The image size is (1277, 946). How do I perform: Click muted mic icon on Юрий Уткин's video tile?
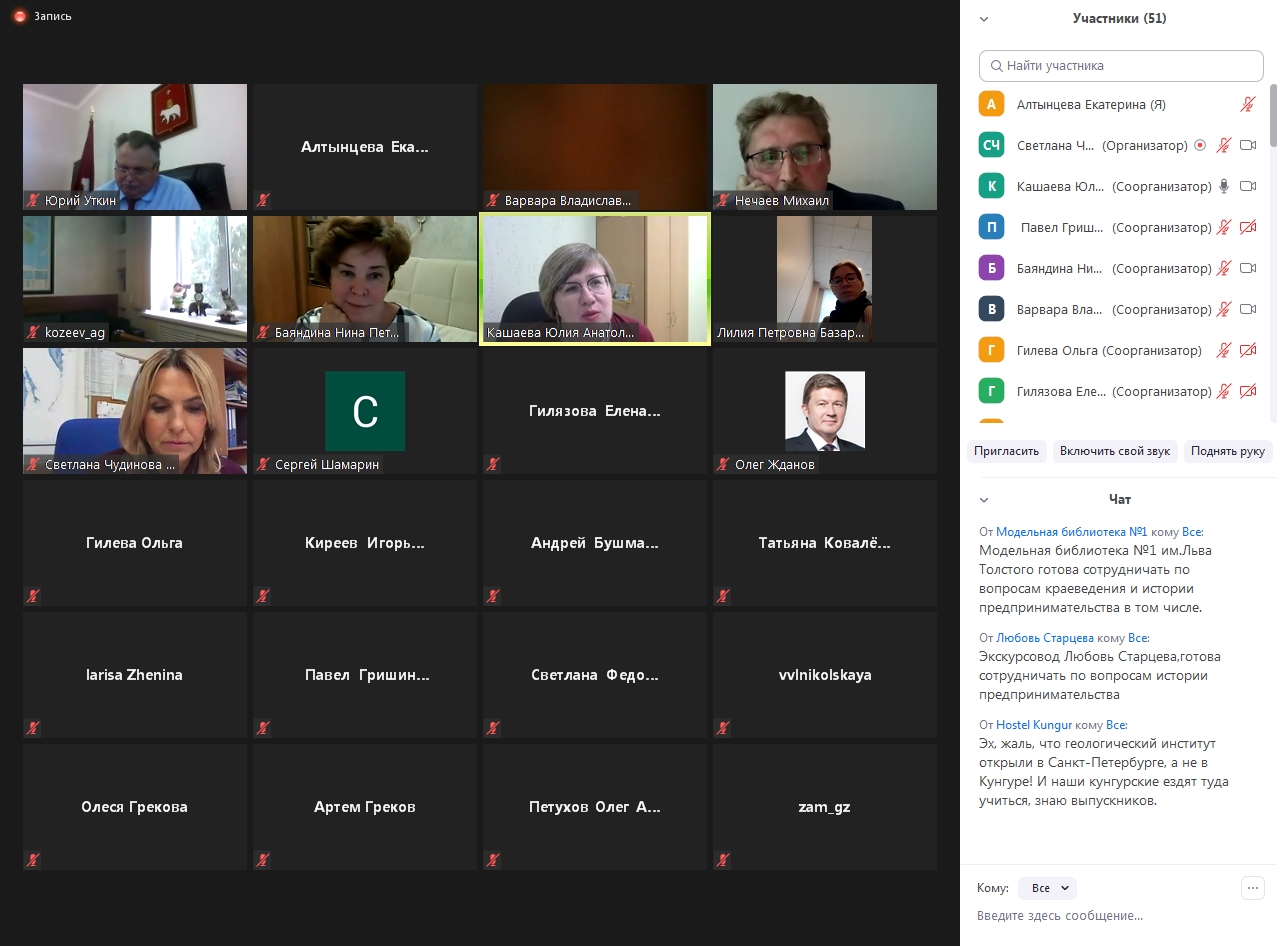(x=32, y=200)
